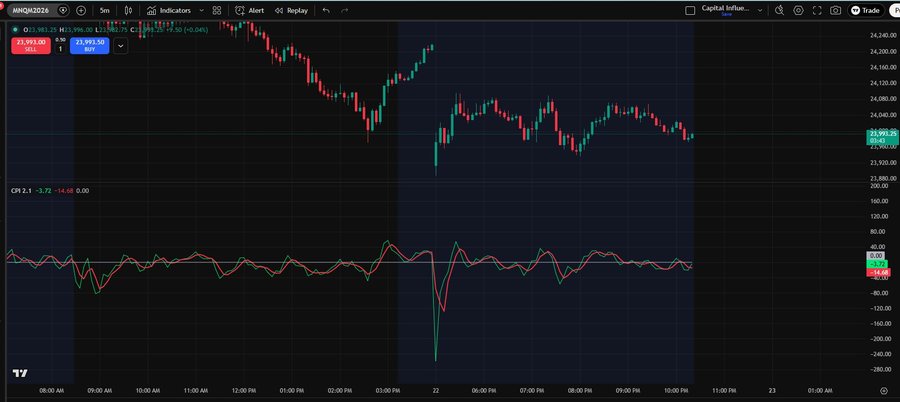The height and width of the screenshot is (402, 900).
Task: Click the 22 date label on time axis
Action: point(436,391)
